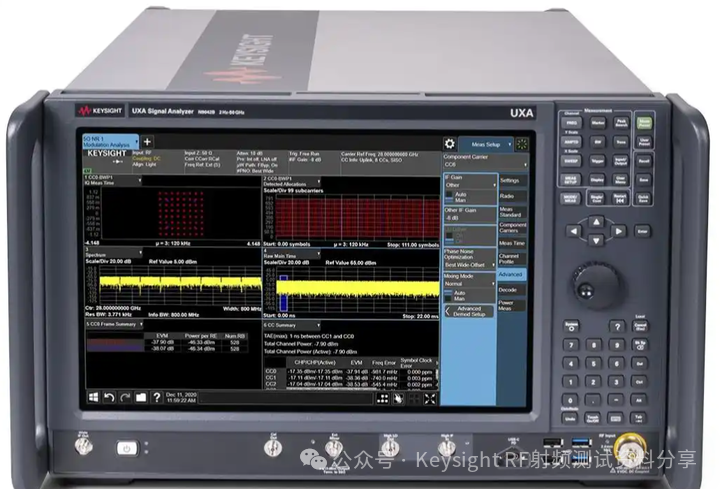
Task: Switch to the Radio menu tab
Action: coord(512,196)
